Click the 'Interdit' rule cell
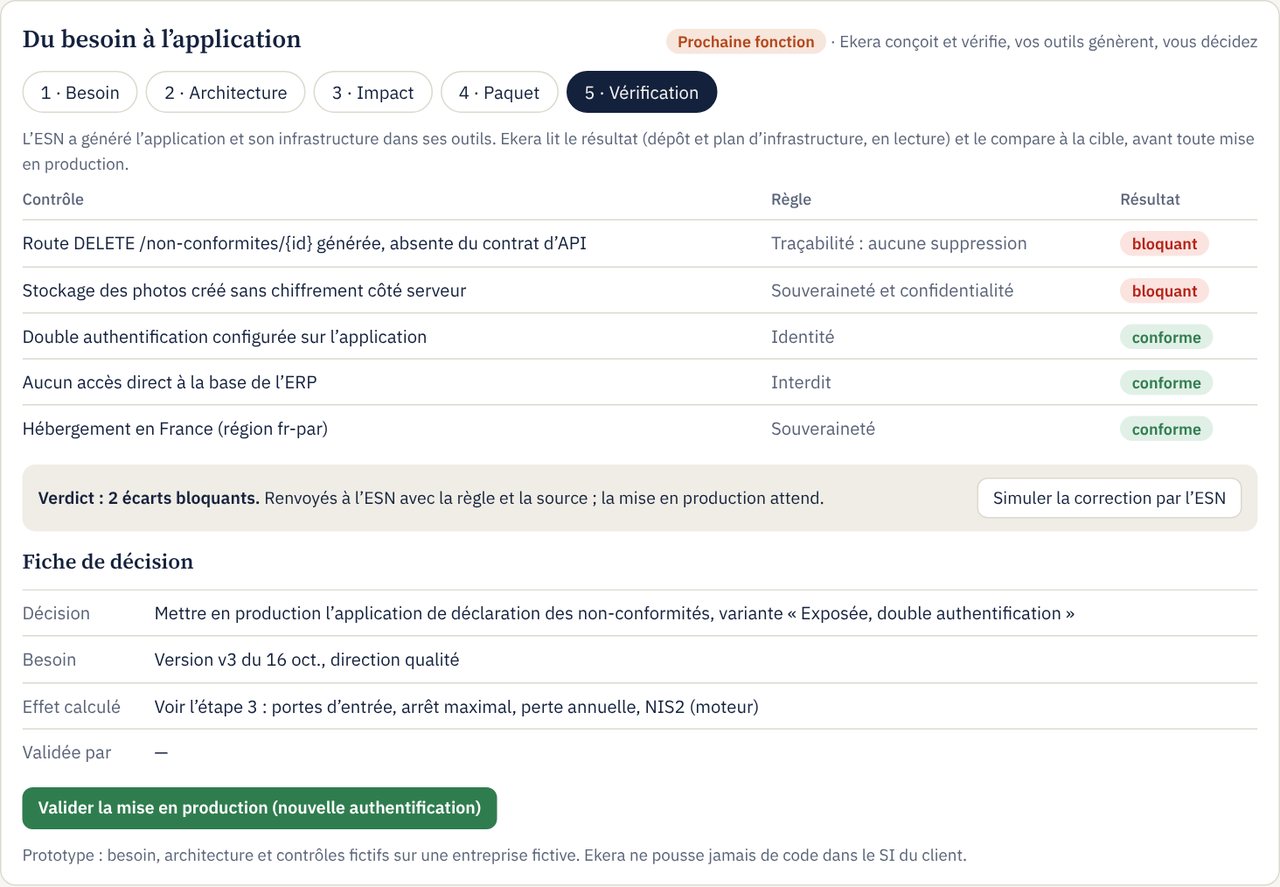 (801, 383)
